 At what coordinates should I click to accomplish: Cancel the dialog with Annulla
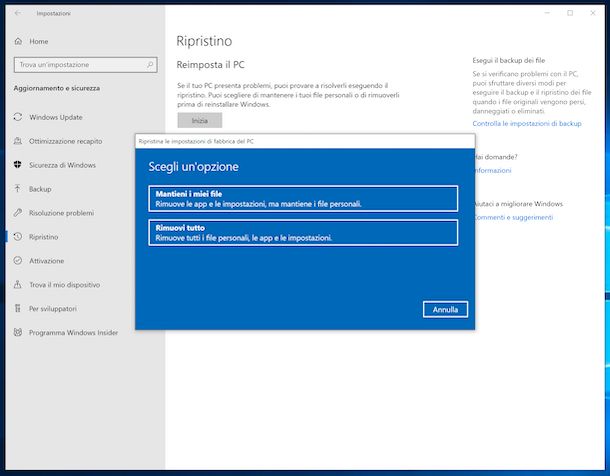445,310
